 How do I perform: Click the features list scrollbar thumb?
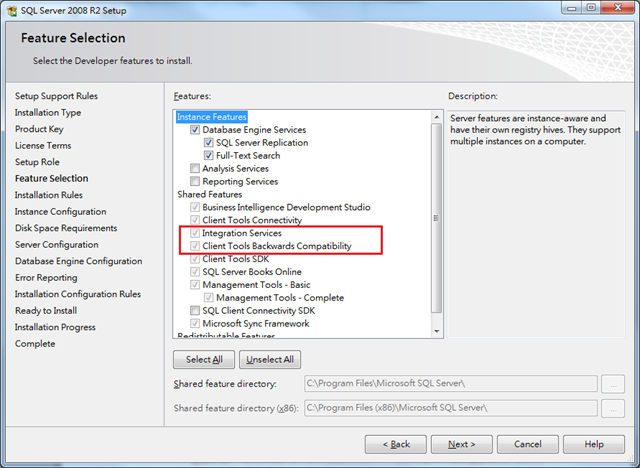437,218
